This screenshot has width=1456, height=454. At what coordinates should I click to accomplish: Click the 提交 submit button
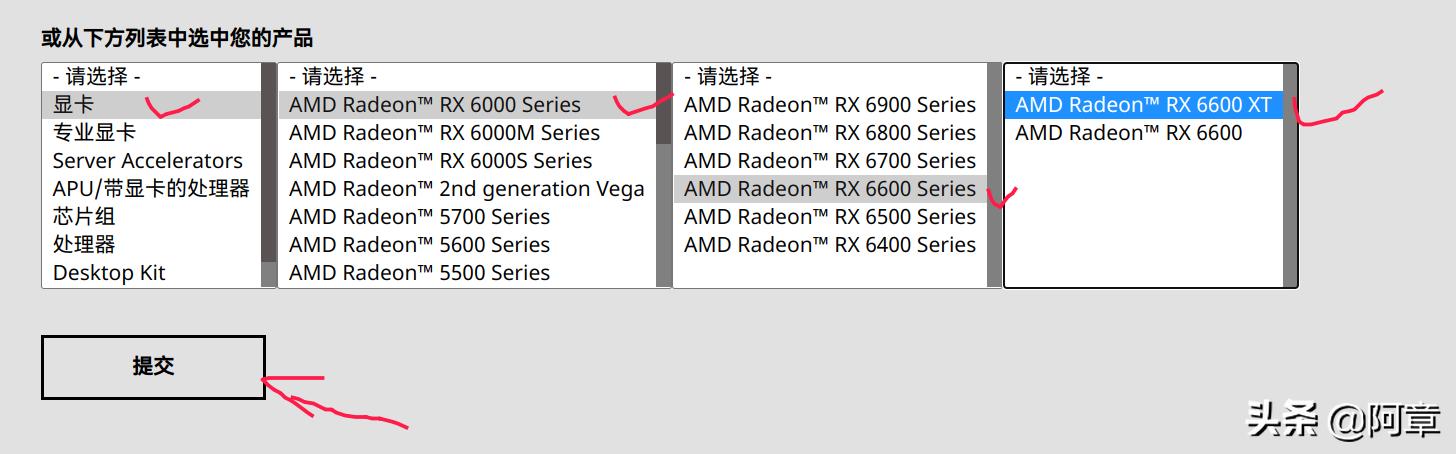[153, 367]
